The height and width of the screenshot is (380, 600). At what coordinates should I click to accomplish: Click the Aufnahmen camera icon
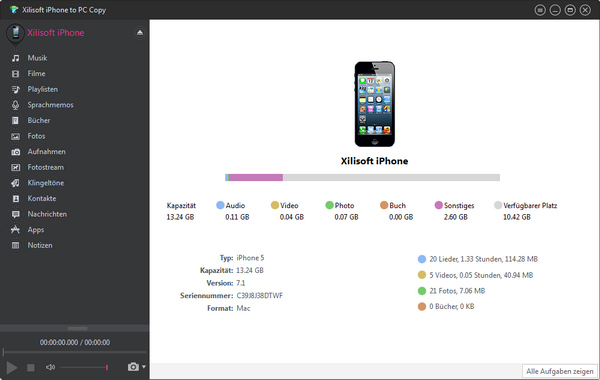pyautogui.click(x=15, y=152)
